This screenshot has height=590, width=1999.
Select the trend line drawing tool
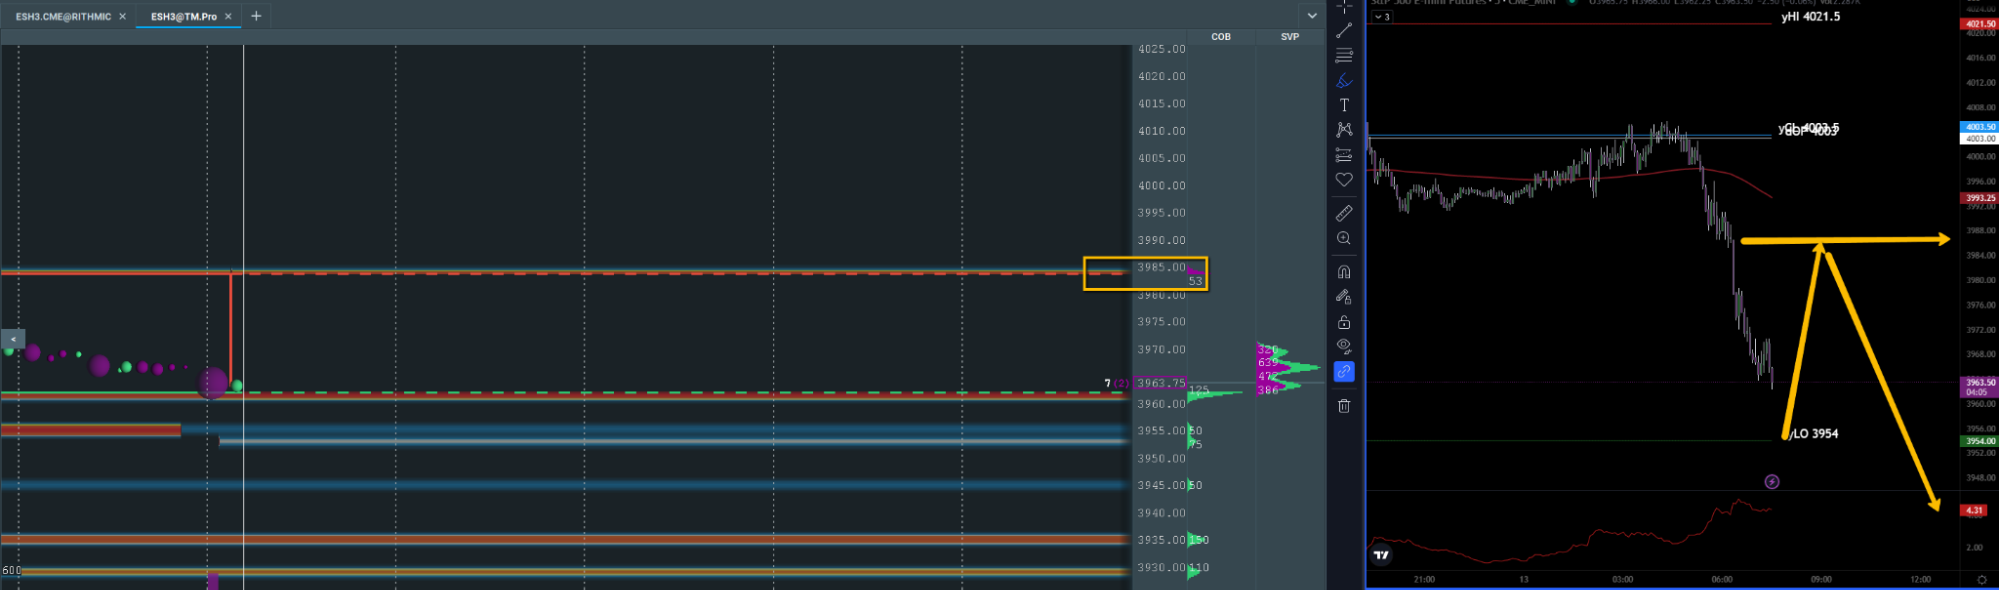pyautogui.click(x=1344, y=31)
